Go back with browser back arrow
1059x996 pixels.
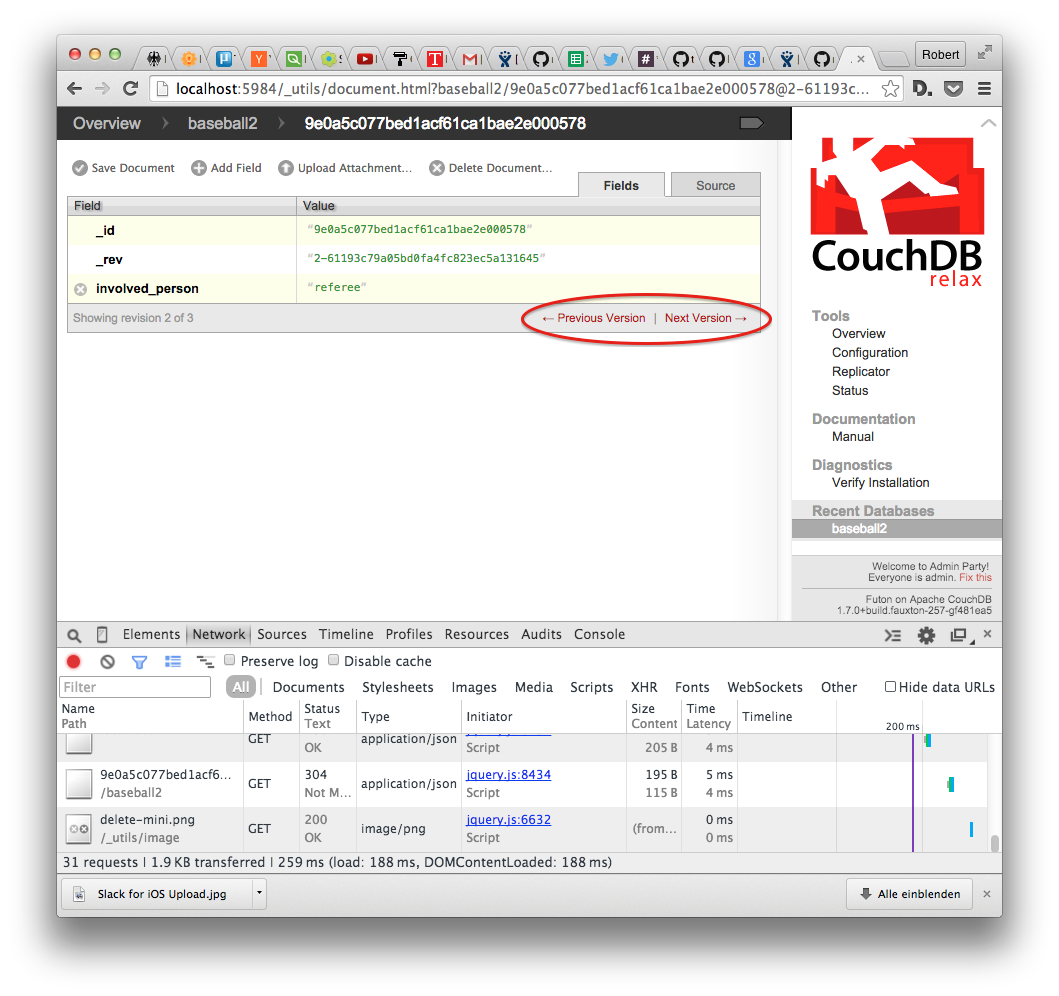pos(74,88)
